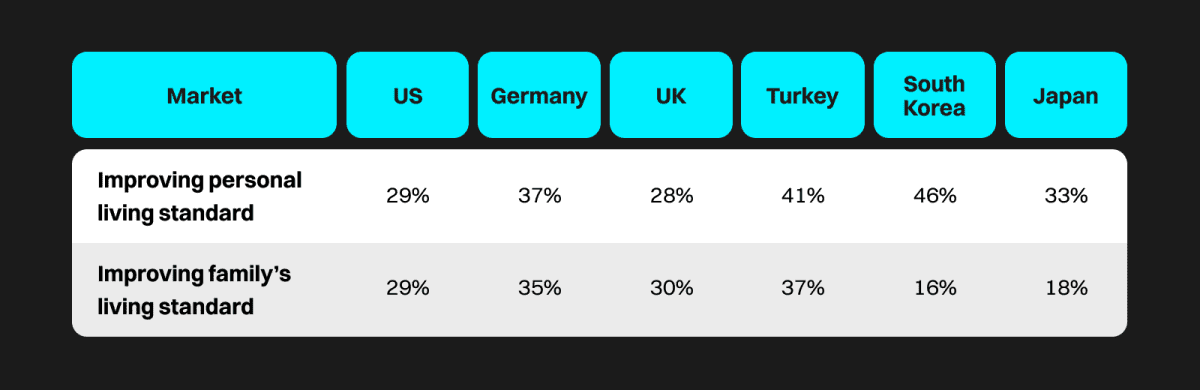
Task: Click Turkey's 41% personal standard value
Action: [x=802, y=196]
